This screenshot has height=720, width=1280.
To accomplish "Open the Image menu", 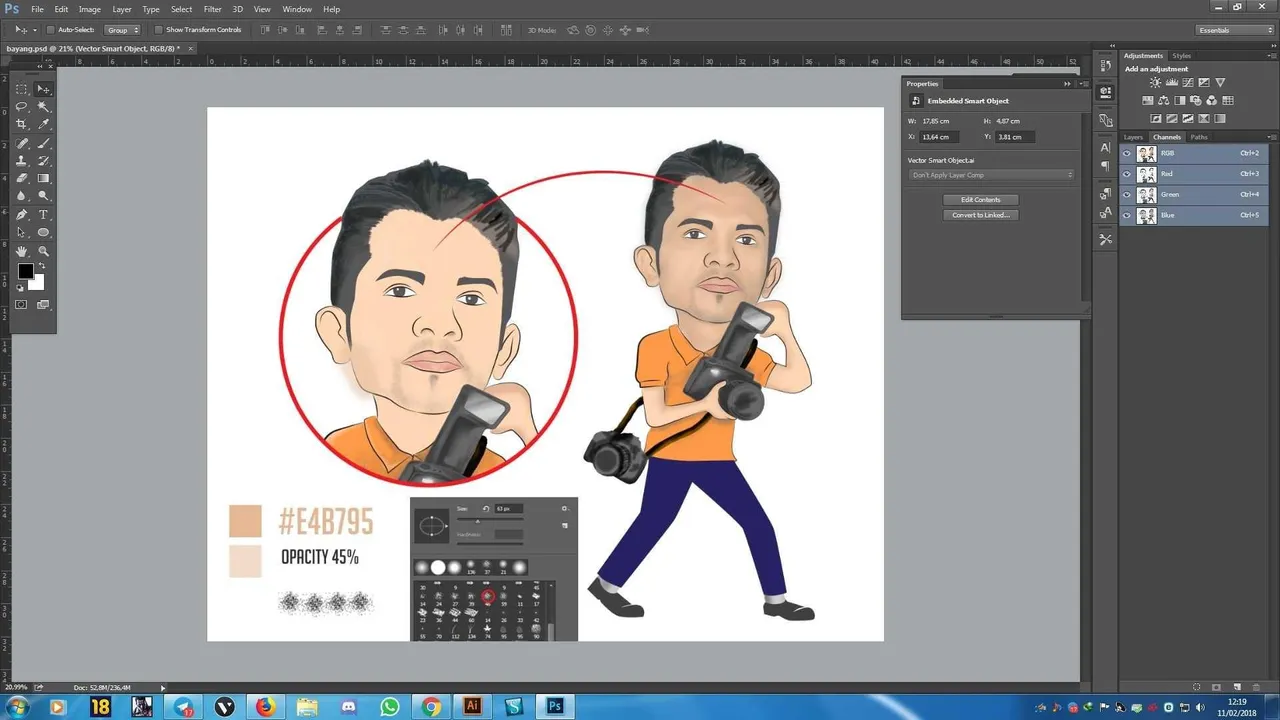I will point(90,9).
